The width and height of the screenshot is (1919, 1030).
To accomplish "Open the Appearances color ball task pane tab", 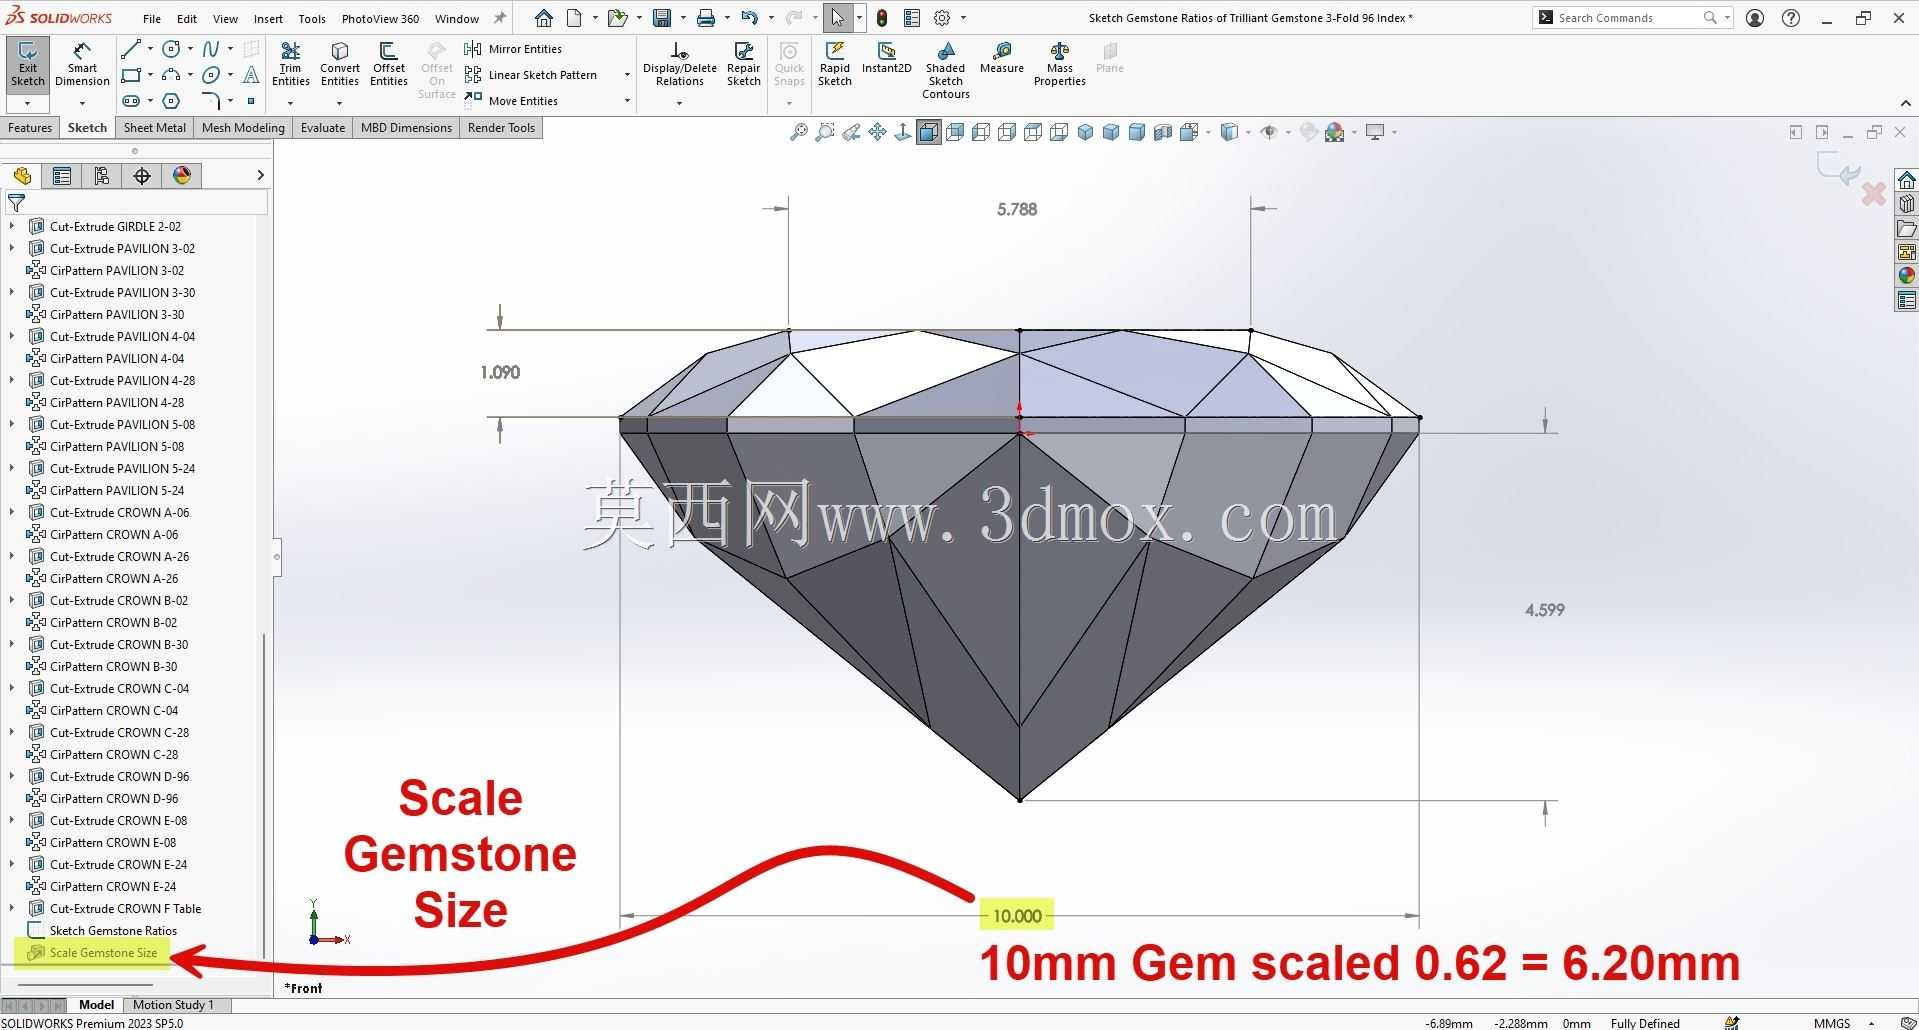I will (1906, 275).
